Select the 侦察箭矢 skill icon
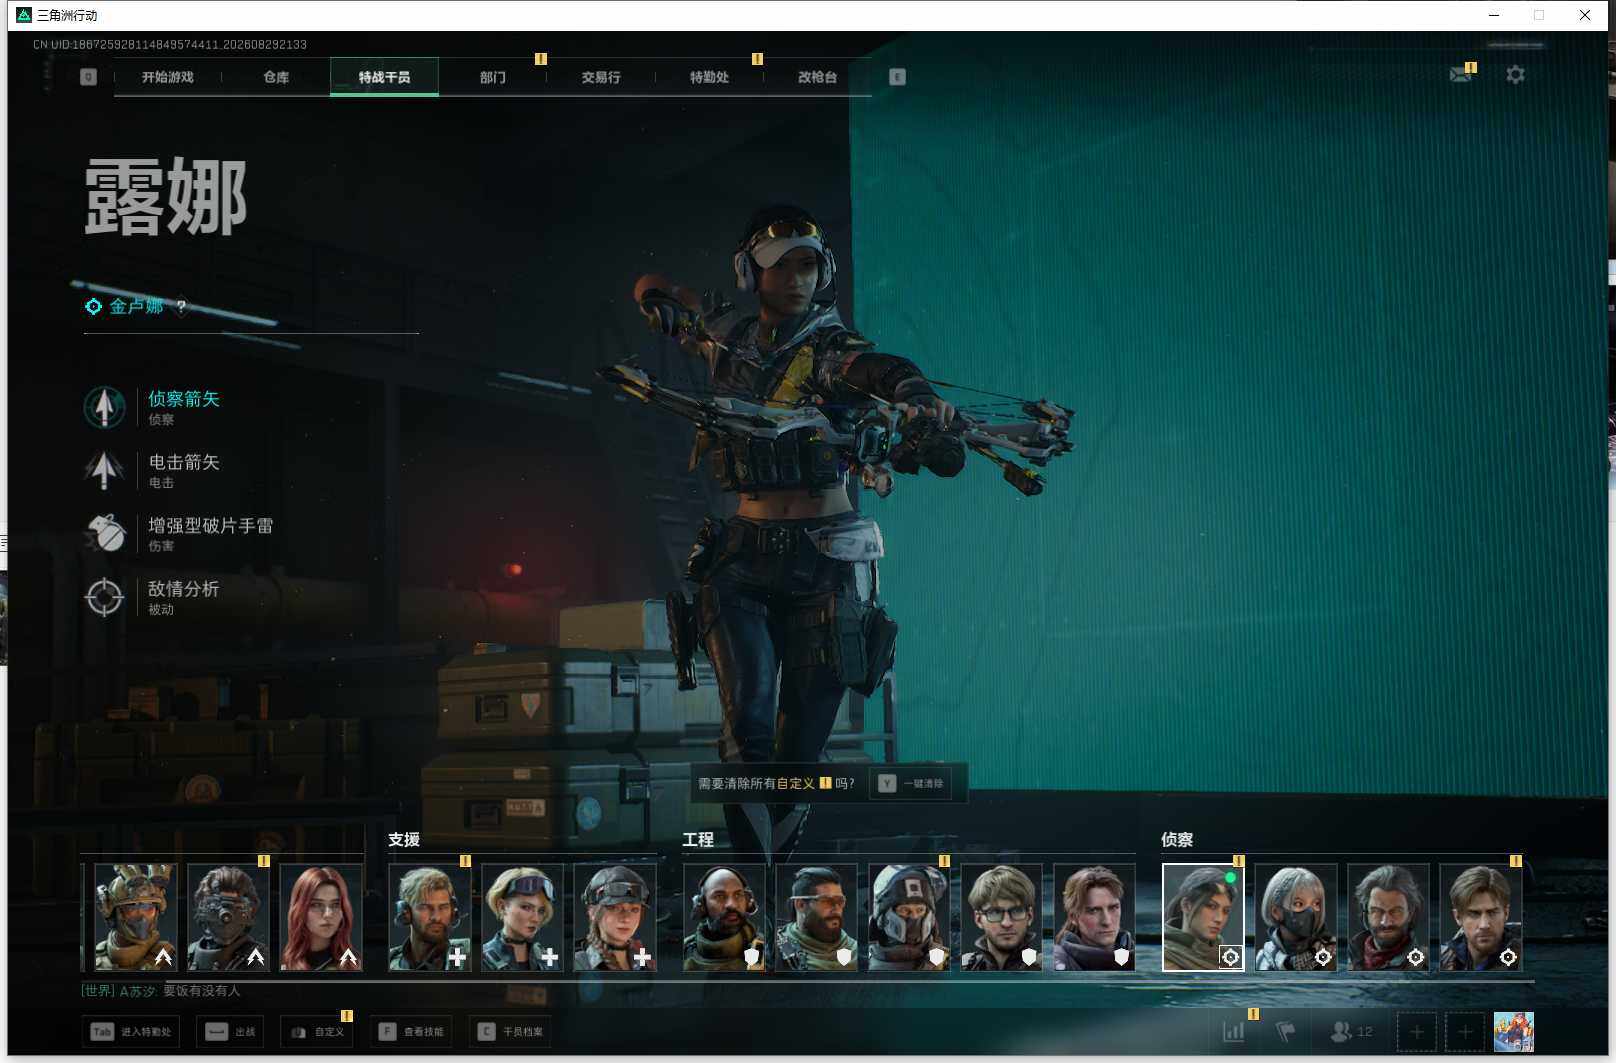1616x1063 pixels. click(x=104, y=407)
